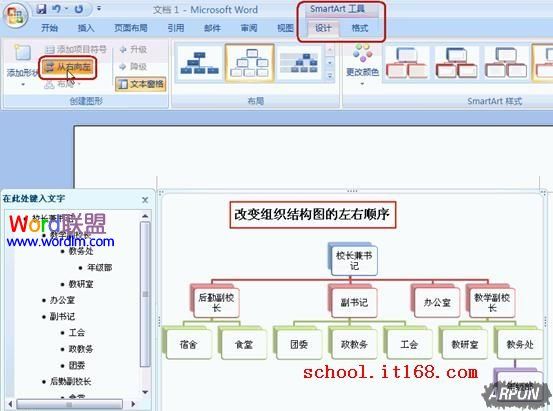This screenshot has width=553, height=411.
Task: Apply the third SmartArt style thumbnail
Action: [x=506, y=63]
